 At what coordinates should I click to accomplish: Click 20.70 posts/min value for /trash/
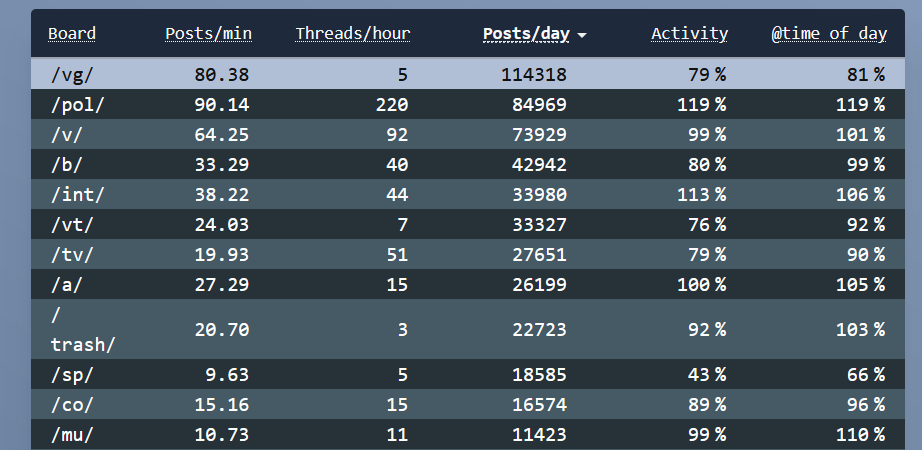(222, 329)
